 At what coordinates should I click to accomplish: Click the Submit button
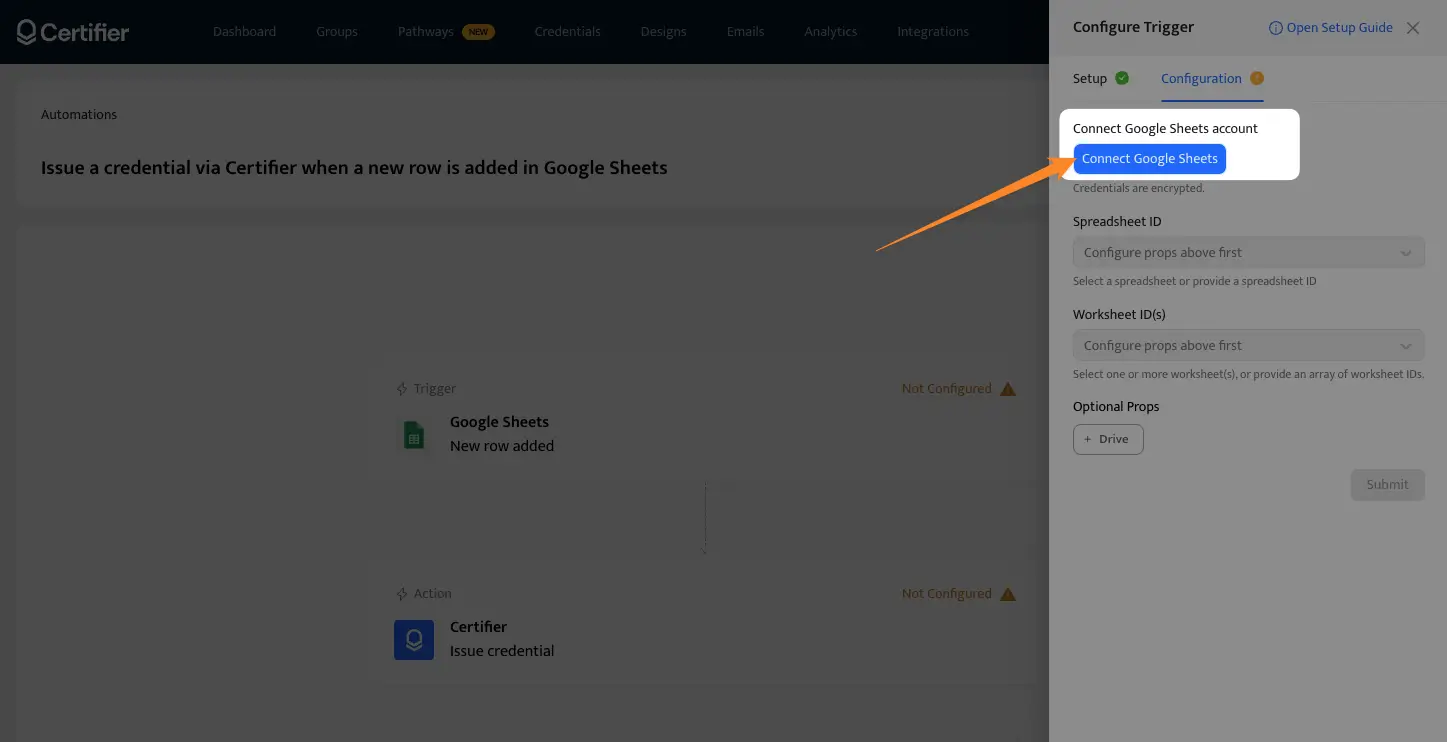click(1387, 485)
